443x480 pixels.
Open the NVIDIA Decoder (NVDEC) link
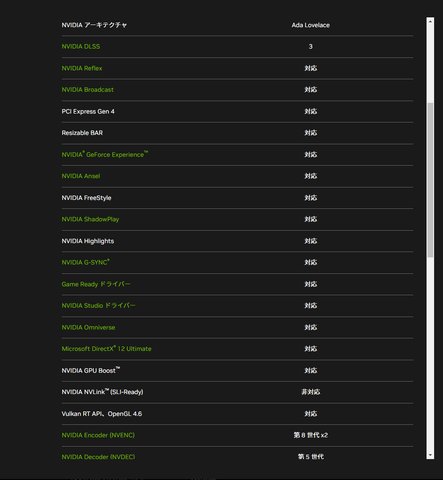pos(98,457)
